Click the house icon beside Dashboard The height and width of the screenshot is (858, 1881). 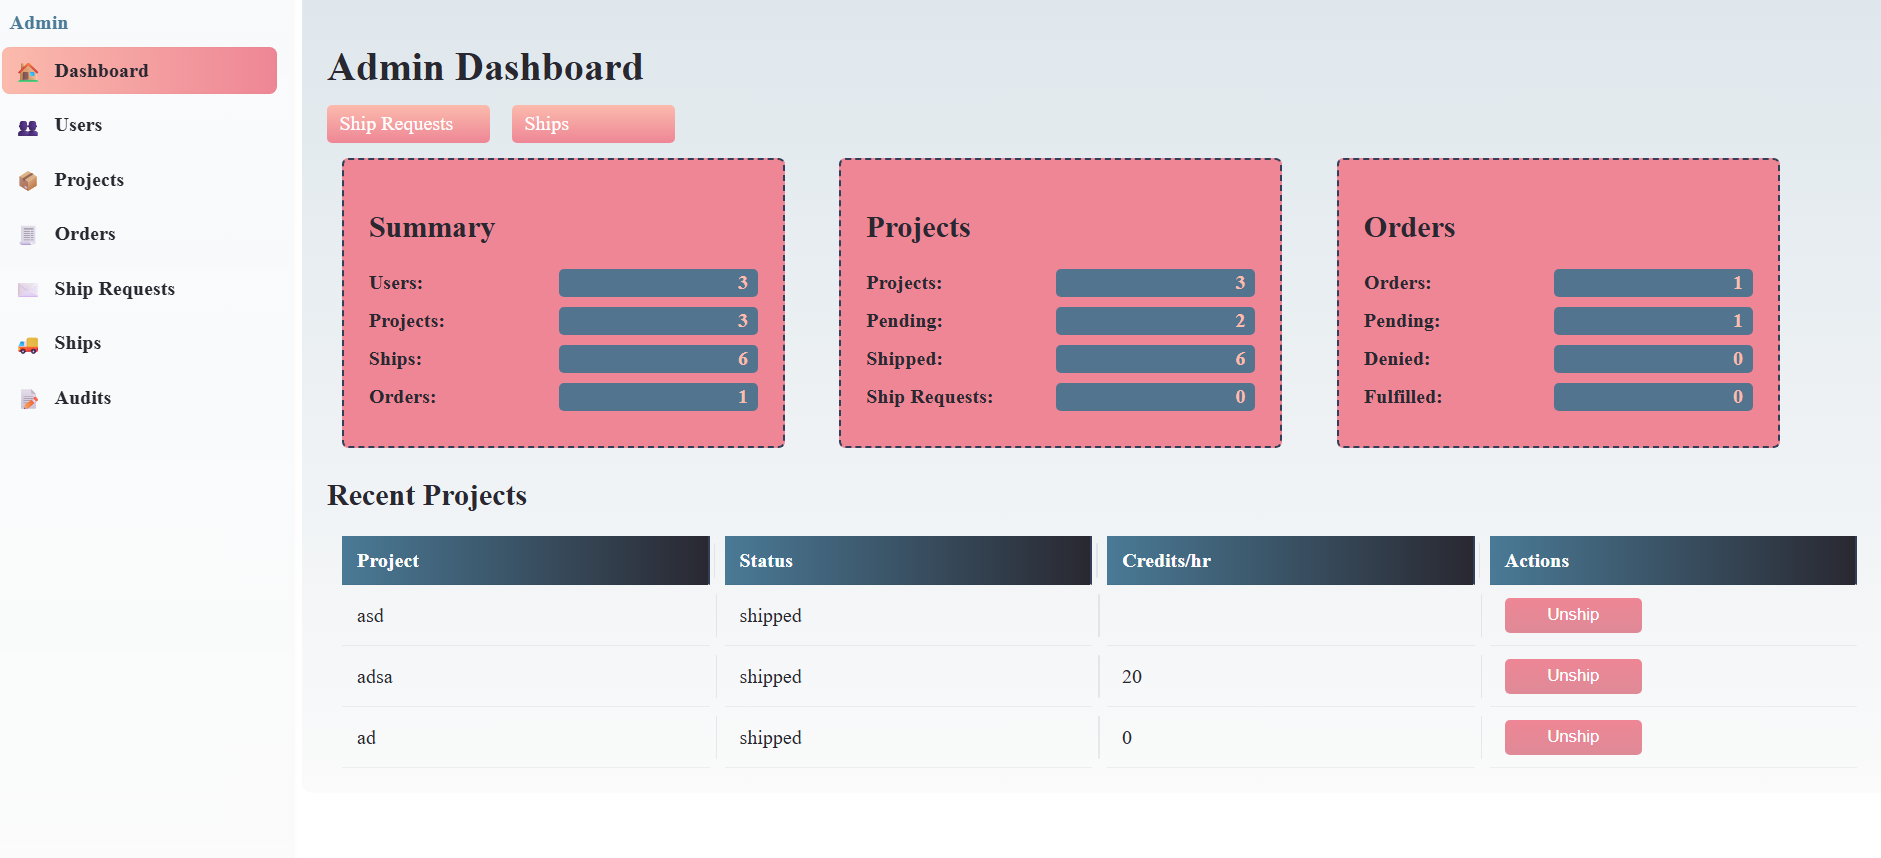click(x=28, y=72)
